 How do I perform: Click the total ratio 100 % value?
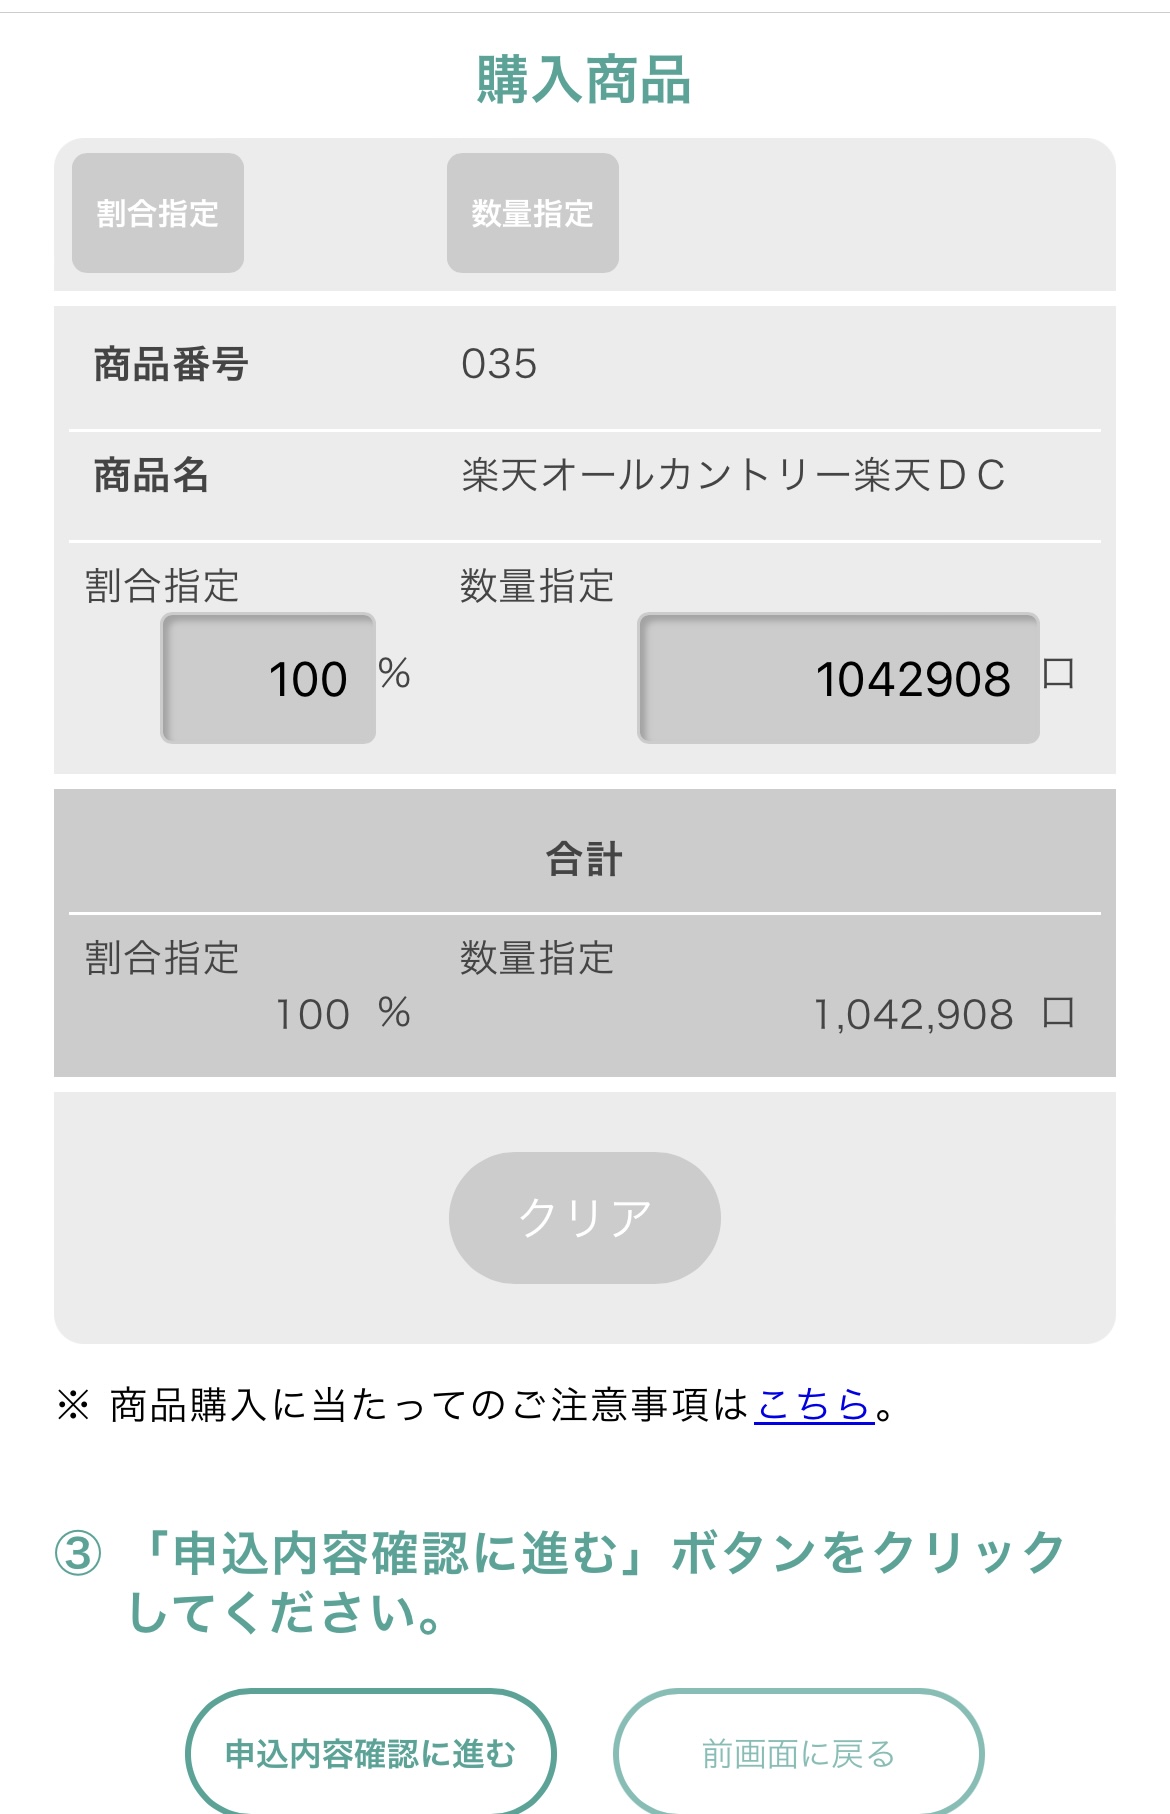click(343, 1014)
